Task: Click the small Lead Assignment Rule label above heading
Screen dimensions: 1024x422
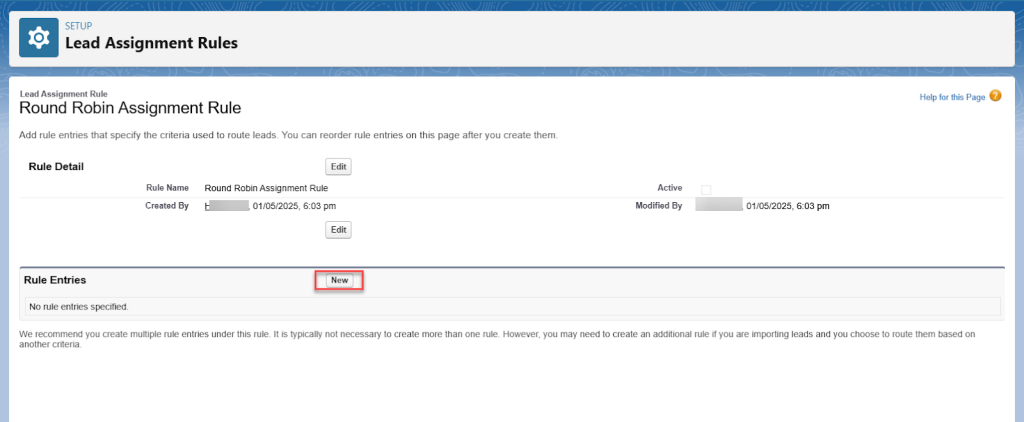Action: coord(63,93)
